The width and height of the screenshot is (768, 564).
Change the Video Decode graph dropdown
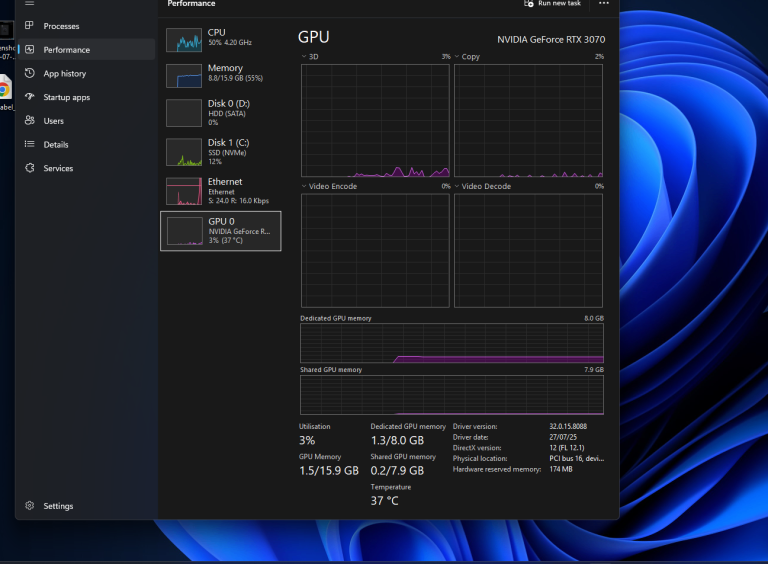coord(458,186)
